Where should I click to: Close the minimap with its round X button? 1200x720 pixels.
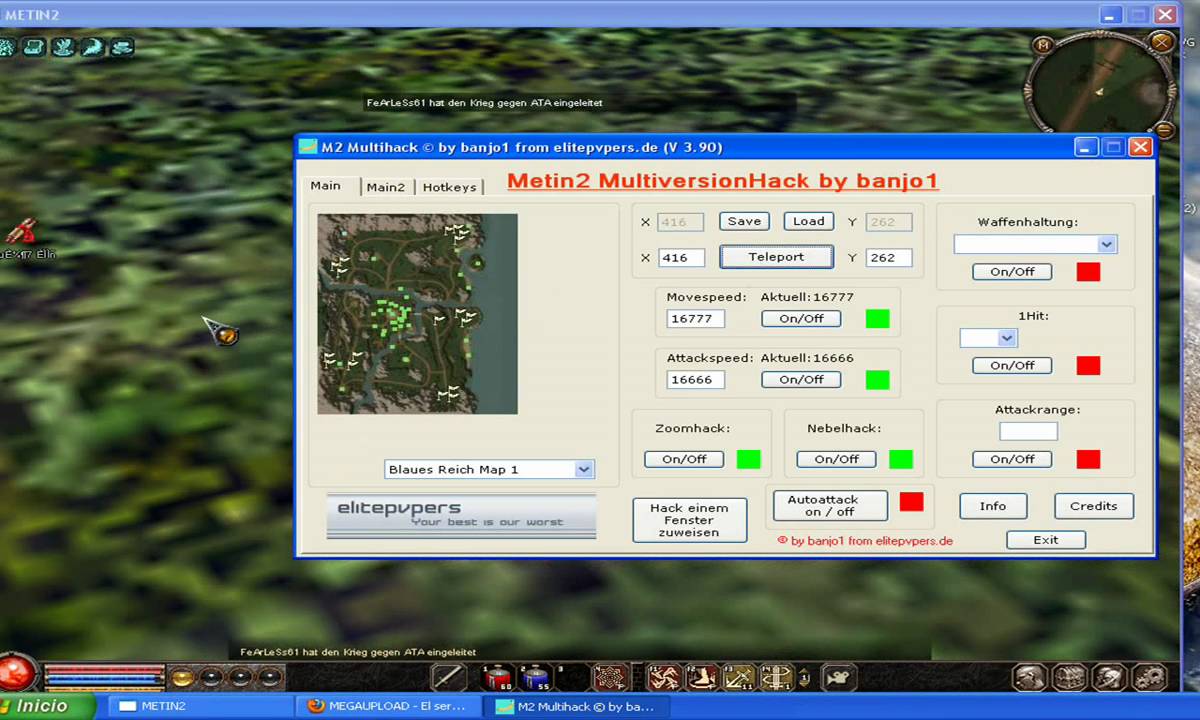click(1161, 42)
